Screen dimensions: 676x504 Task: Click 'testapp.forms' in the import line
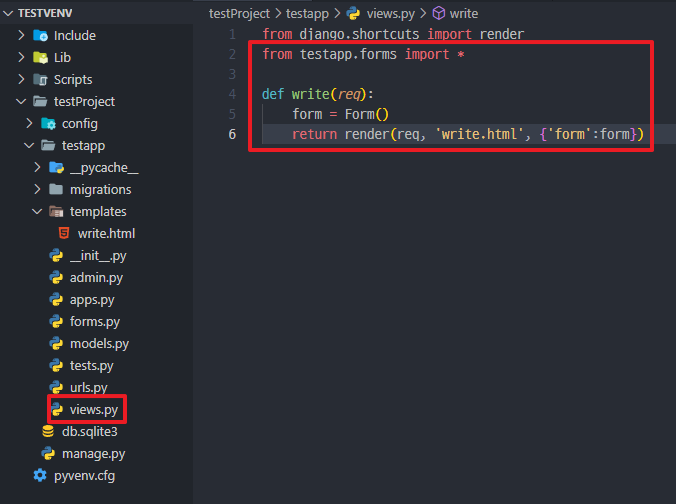[x=348, y=54]
